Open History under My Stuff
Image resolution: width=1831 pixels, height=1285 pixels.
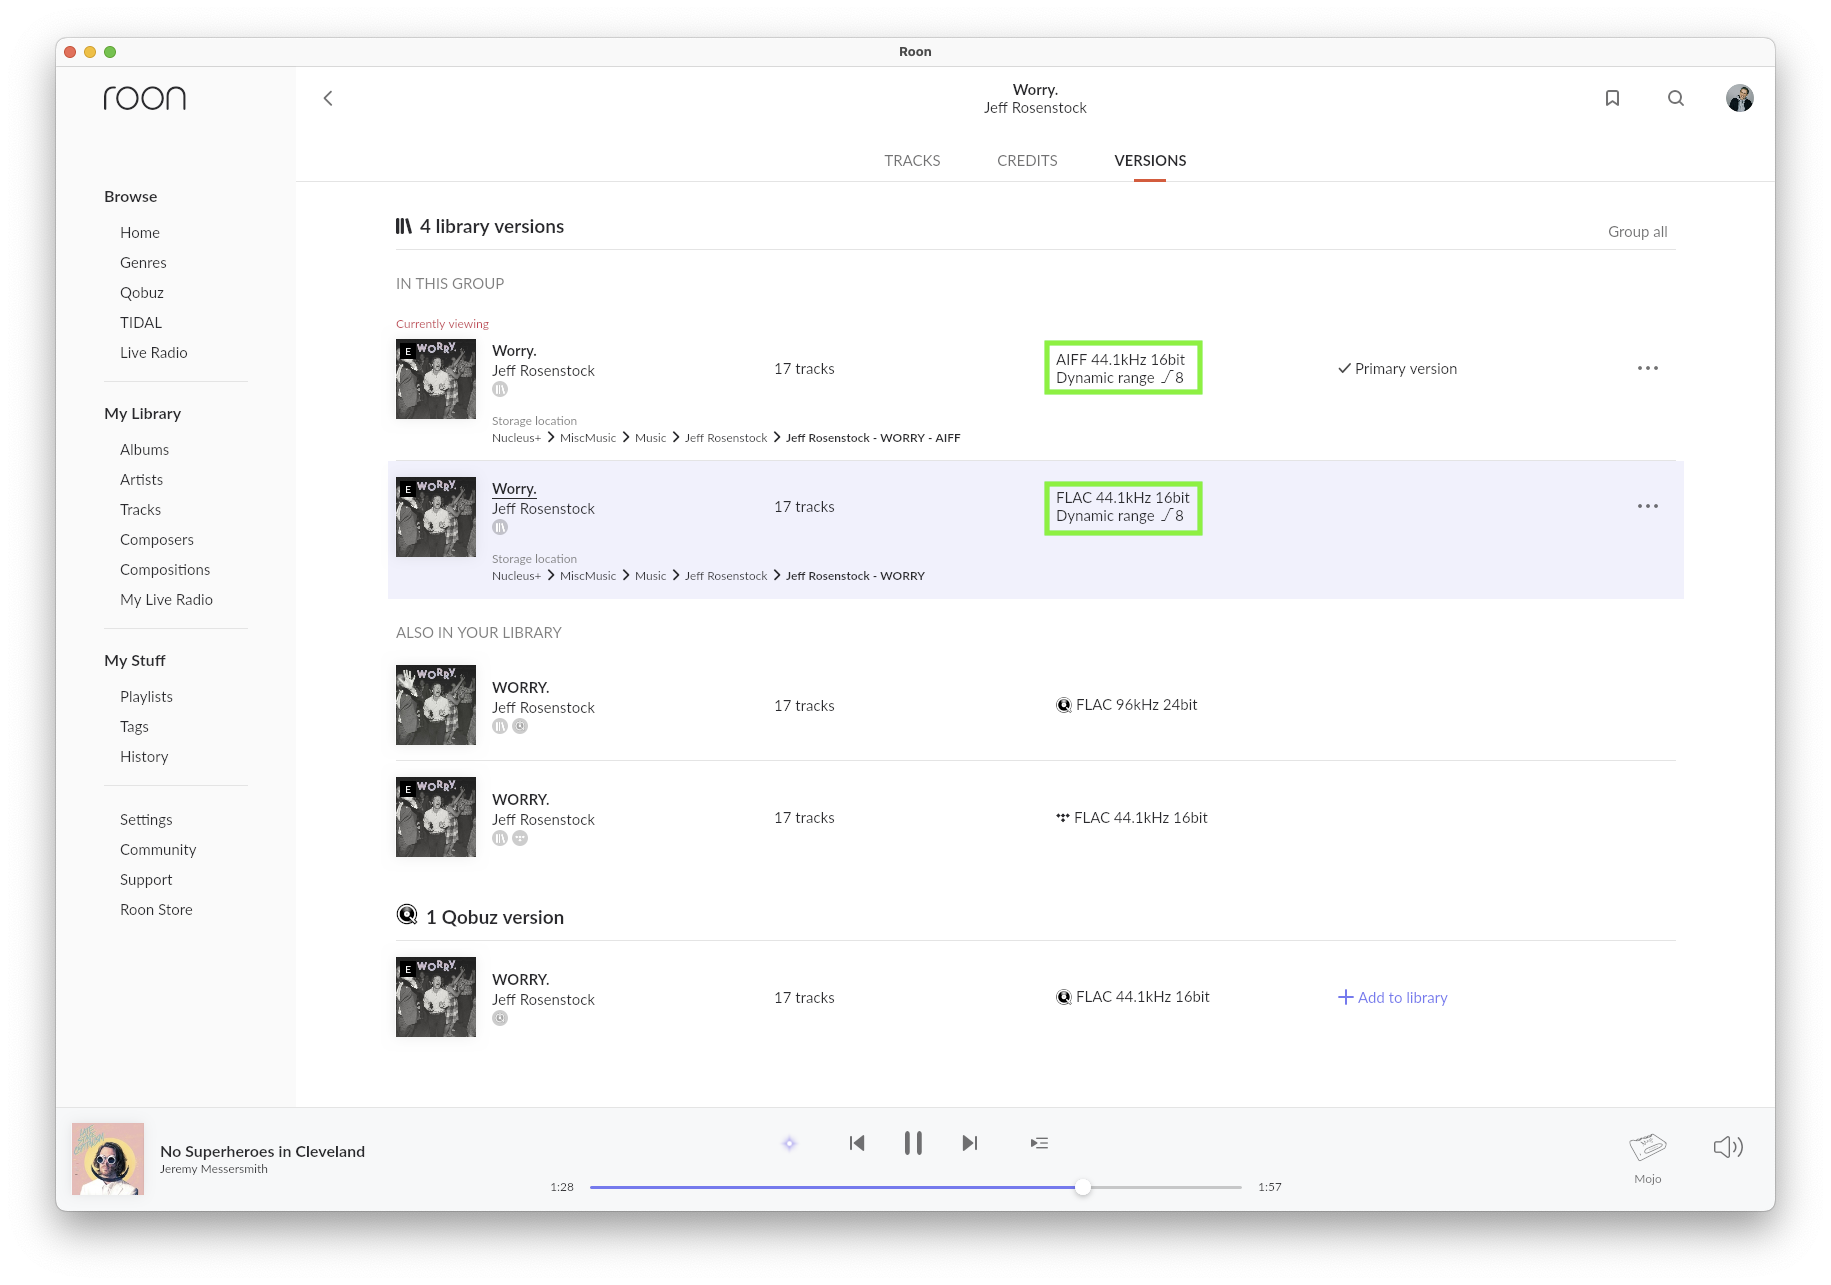pyautogui.click(x=144, y=756)
